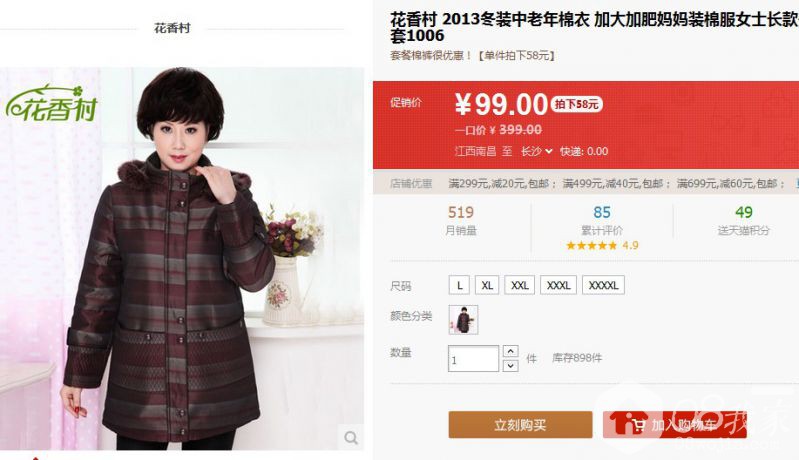Open the 长沙 destination city dropdown
The height and width of the screenshot is (460, 799).
536,151
